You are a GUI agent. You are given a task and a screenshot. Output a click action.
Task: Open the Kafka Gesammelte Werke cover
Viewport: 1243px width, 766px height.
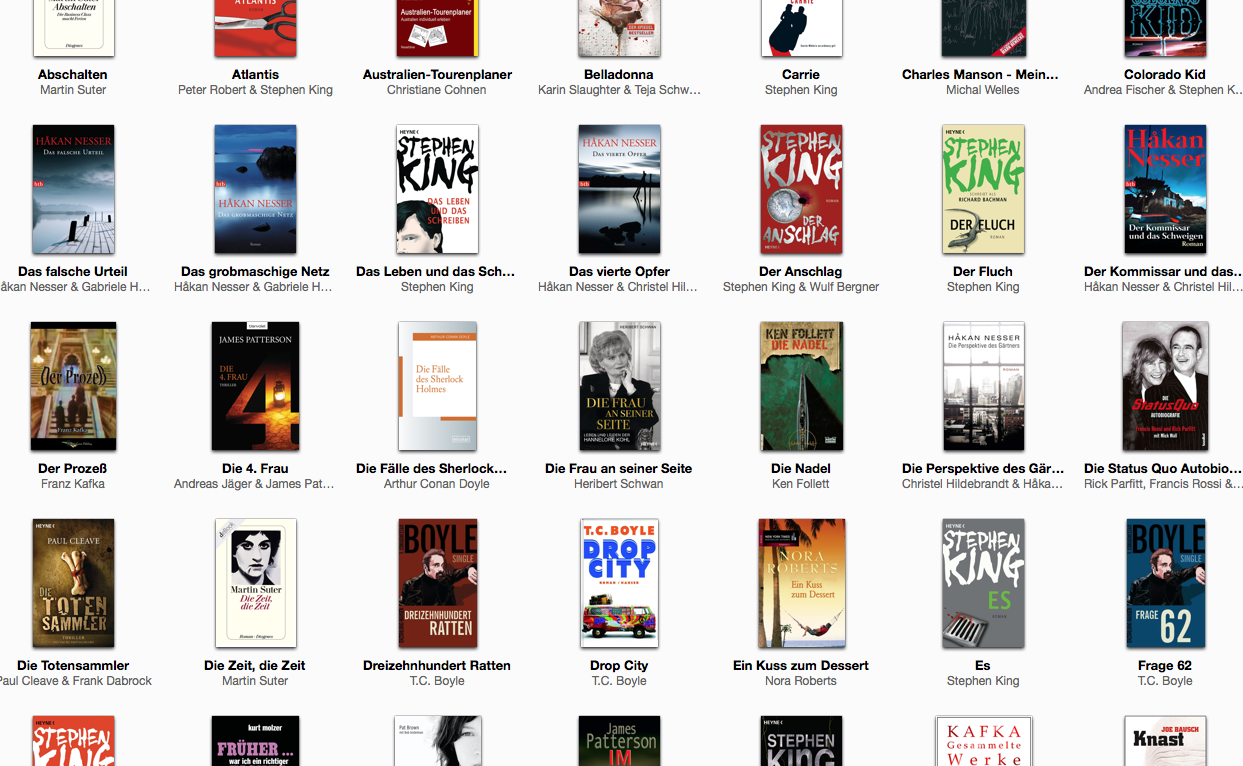tap(983, 741)
